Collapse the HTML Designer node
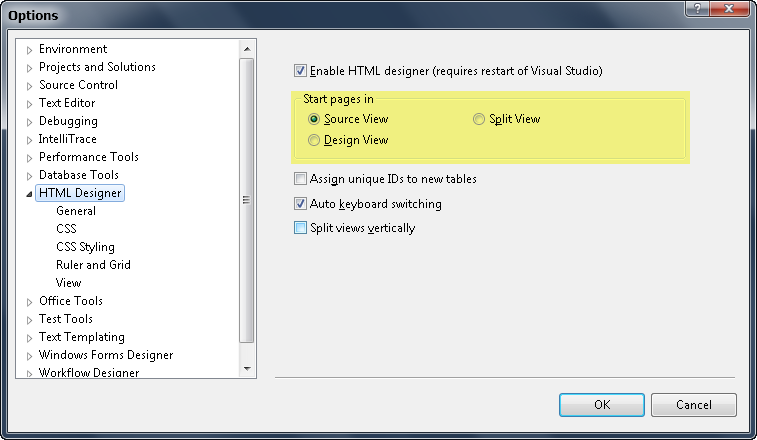 tap(29, 193)
